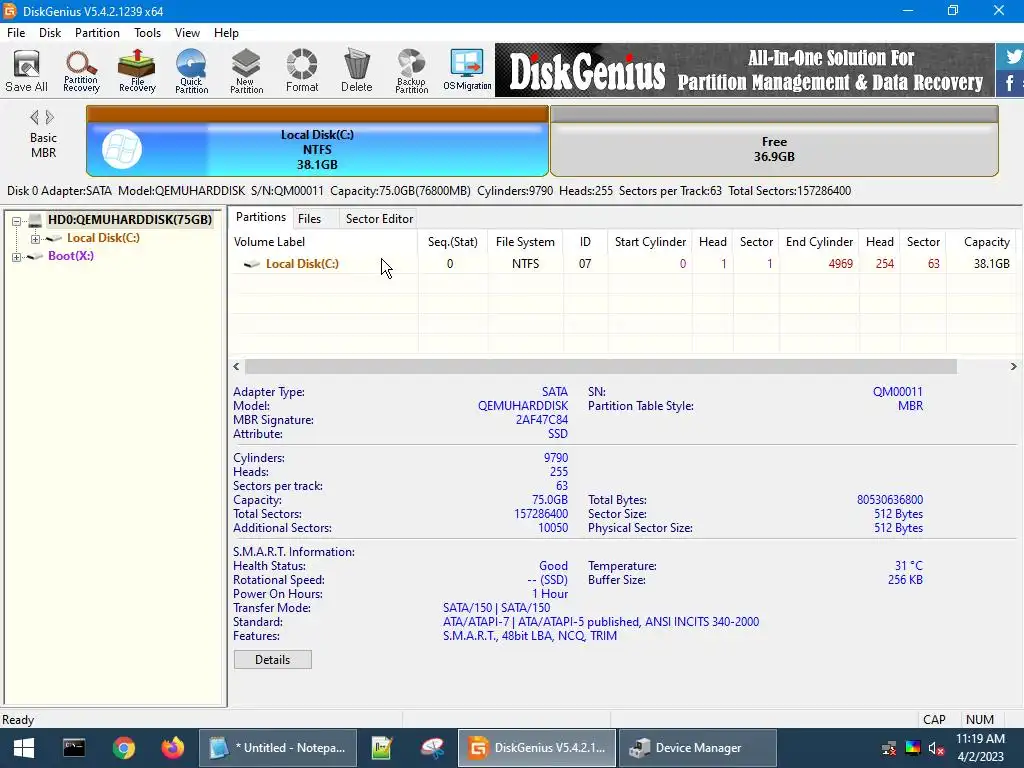Open the Help menu
Screen dimensions: 1024x768
(x=226, y=33)
